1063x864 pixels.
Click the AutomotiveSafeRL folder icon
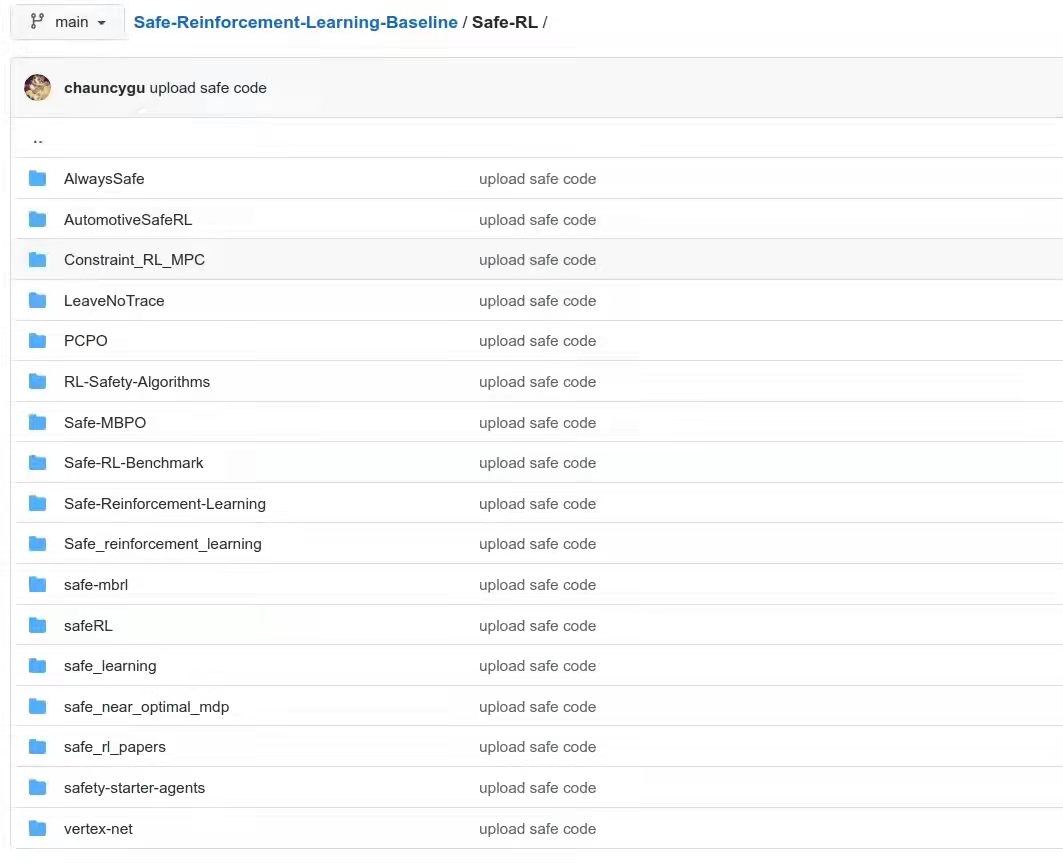[x=38, y=220]
